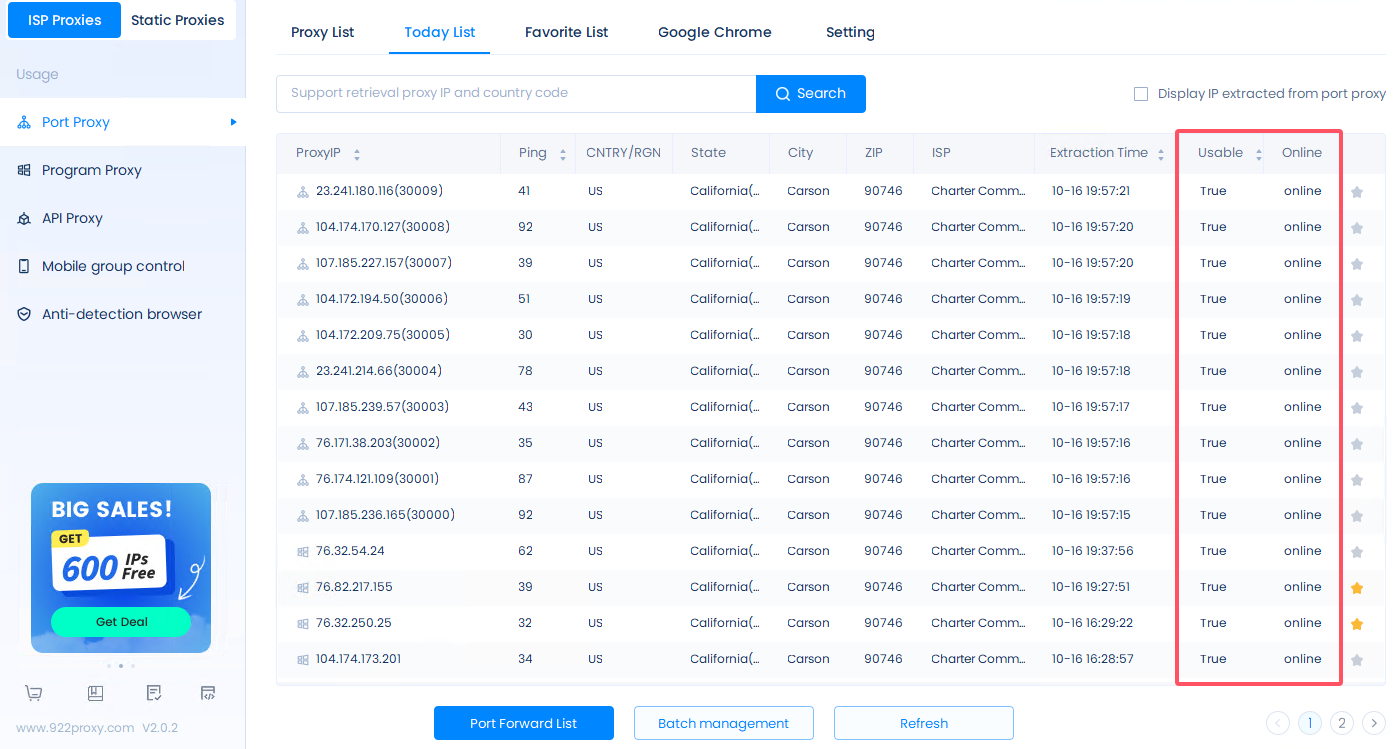This screenshot has width=1397, height=749.
Task: Click Get Deal on sales banner
Action: click(121, 622)
